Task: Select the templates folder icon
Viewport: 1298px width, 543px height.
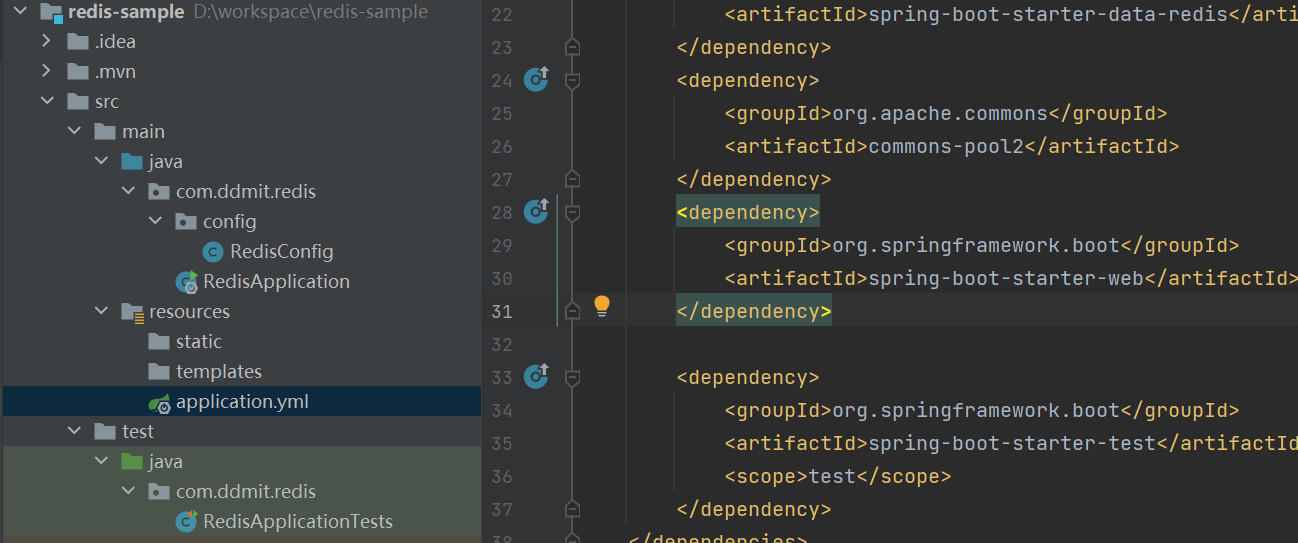Action: point(158,372)
